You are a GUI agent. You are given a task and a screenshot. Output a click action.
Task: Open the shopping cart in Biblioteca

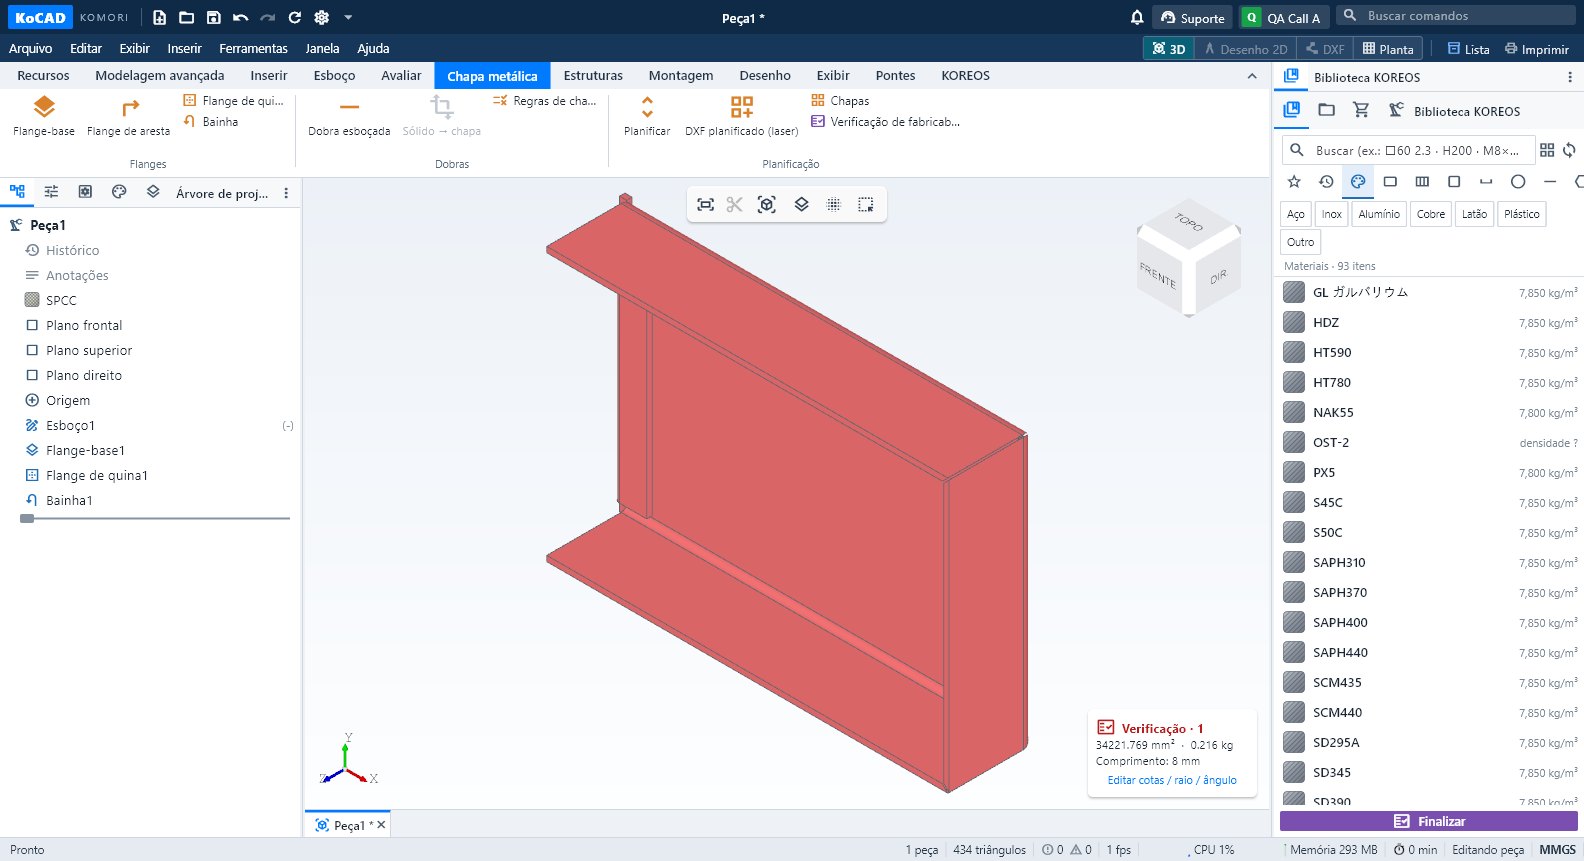click(1360, 110)
